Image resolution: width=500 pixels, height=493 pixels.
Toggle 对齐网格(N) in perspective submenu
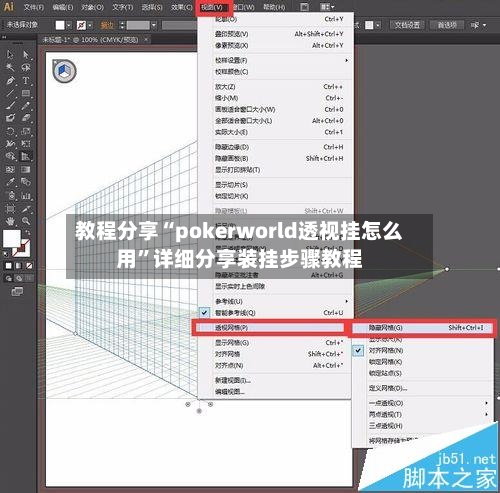tap(423, 350)
